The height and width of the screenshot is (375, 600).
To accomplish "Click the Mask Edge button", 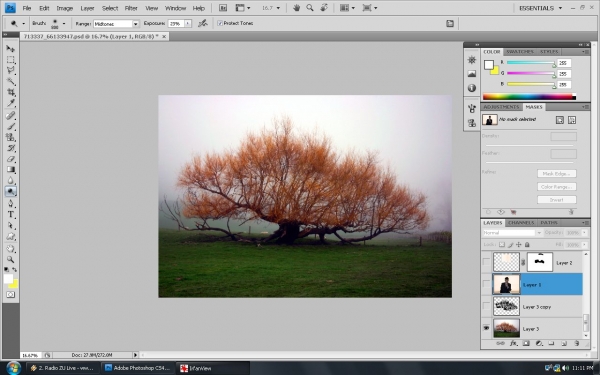I will (x=557, y=174).
